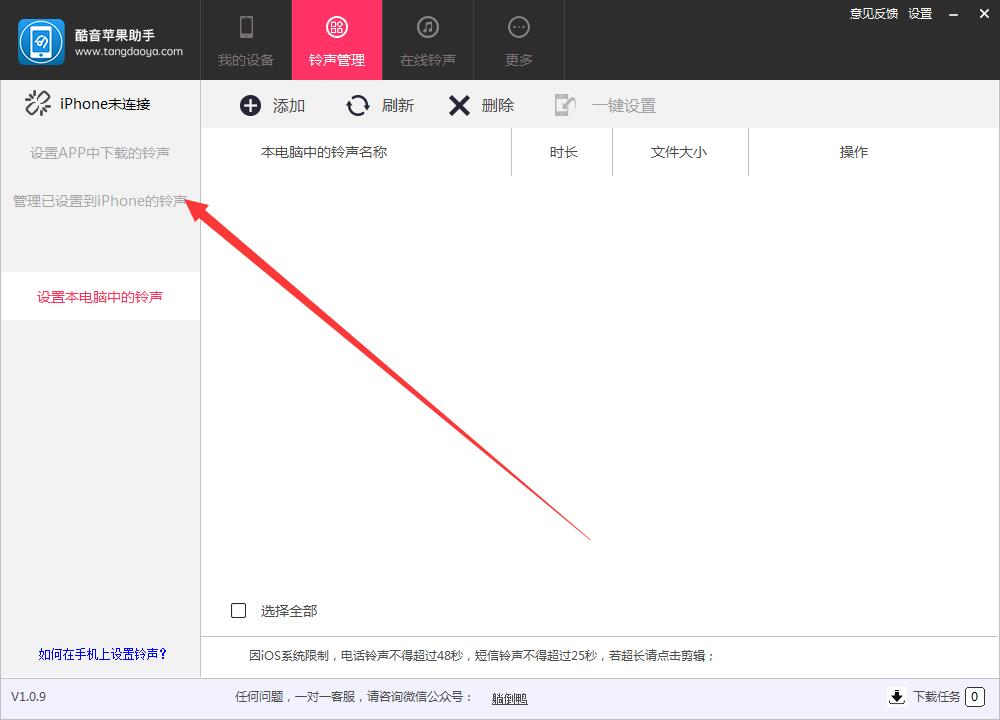Click the download arrow icon for 下载任务
The height and width of the screenshot is (720, 1000).
897,697
